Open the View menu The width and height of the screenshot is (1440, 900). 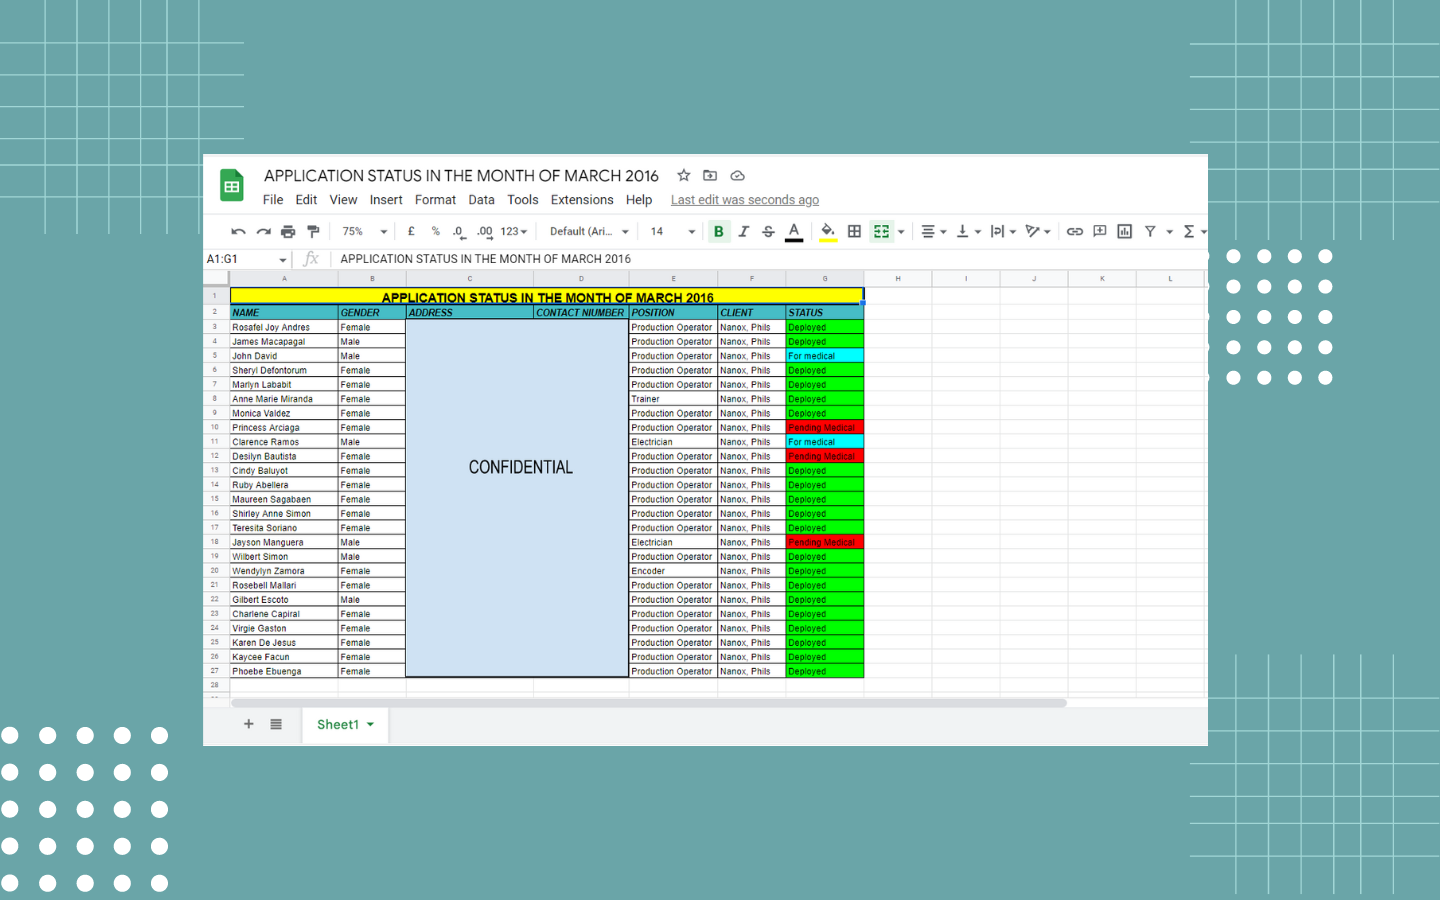pyautogui.click(x=343, y=200)
